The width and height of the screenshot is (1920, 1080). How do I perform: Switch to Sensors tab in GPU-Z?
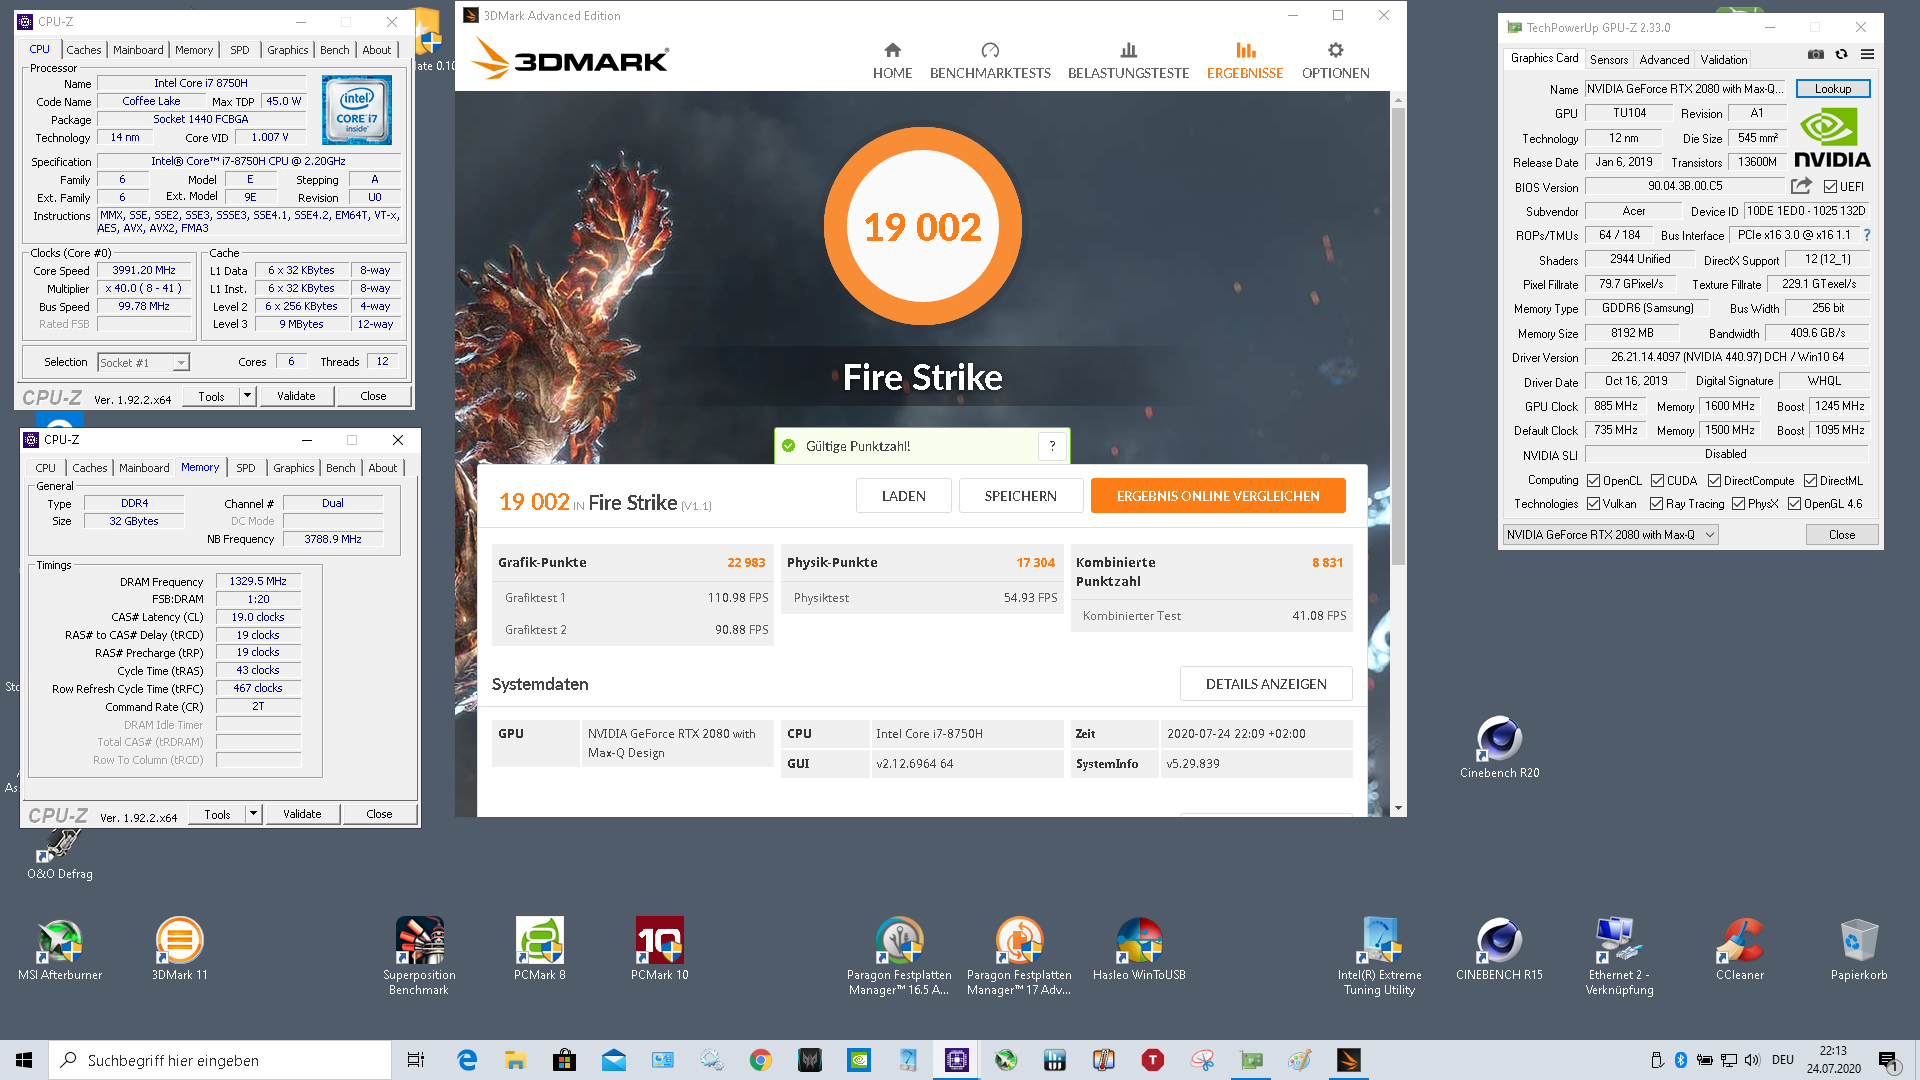1609,60
